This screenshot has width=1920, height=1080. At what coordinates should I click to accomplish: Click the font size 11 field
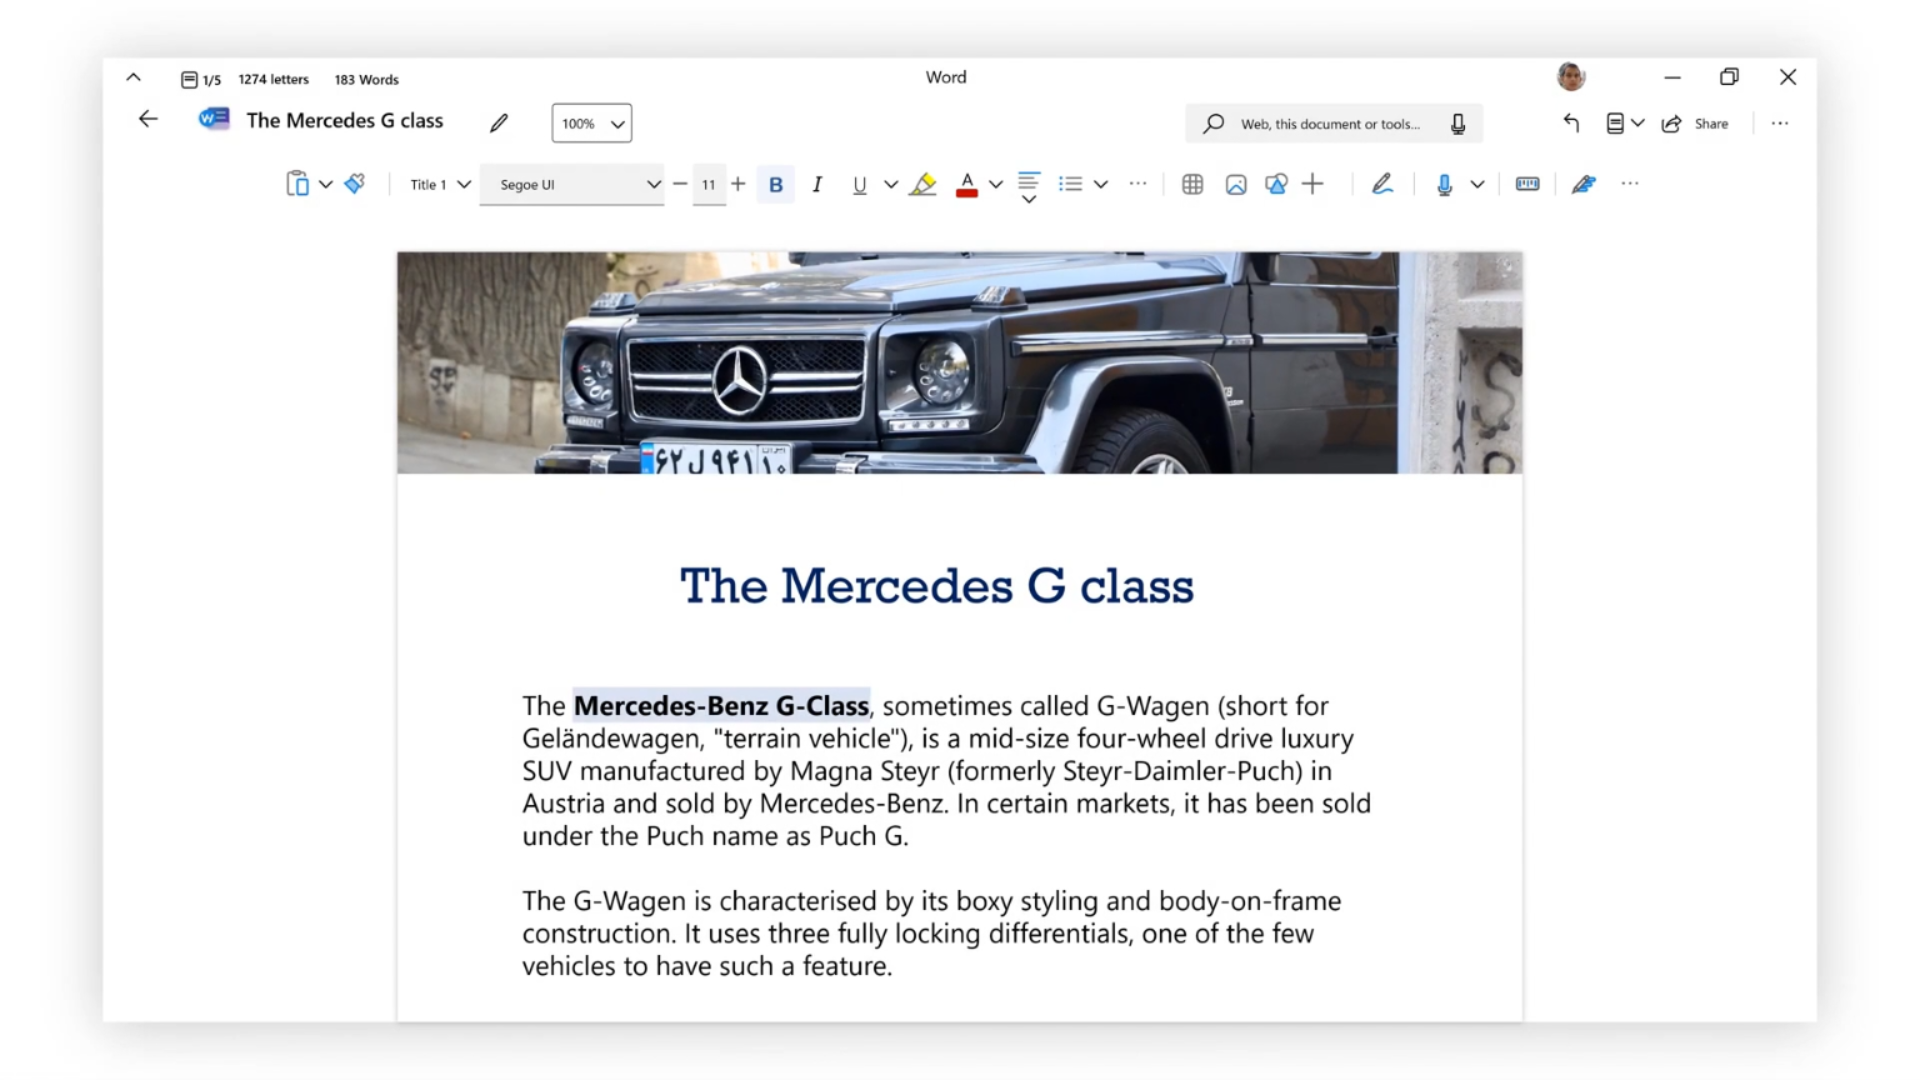pyautogui.click(x=709, y=184)
